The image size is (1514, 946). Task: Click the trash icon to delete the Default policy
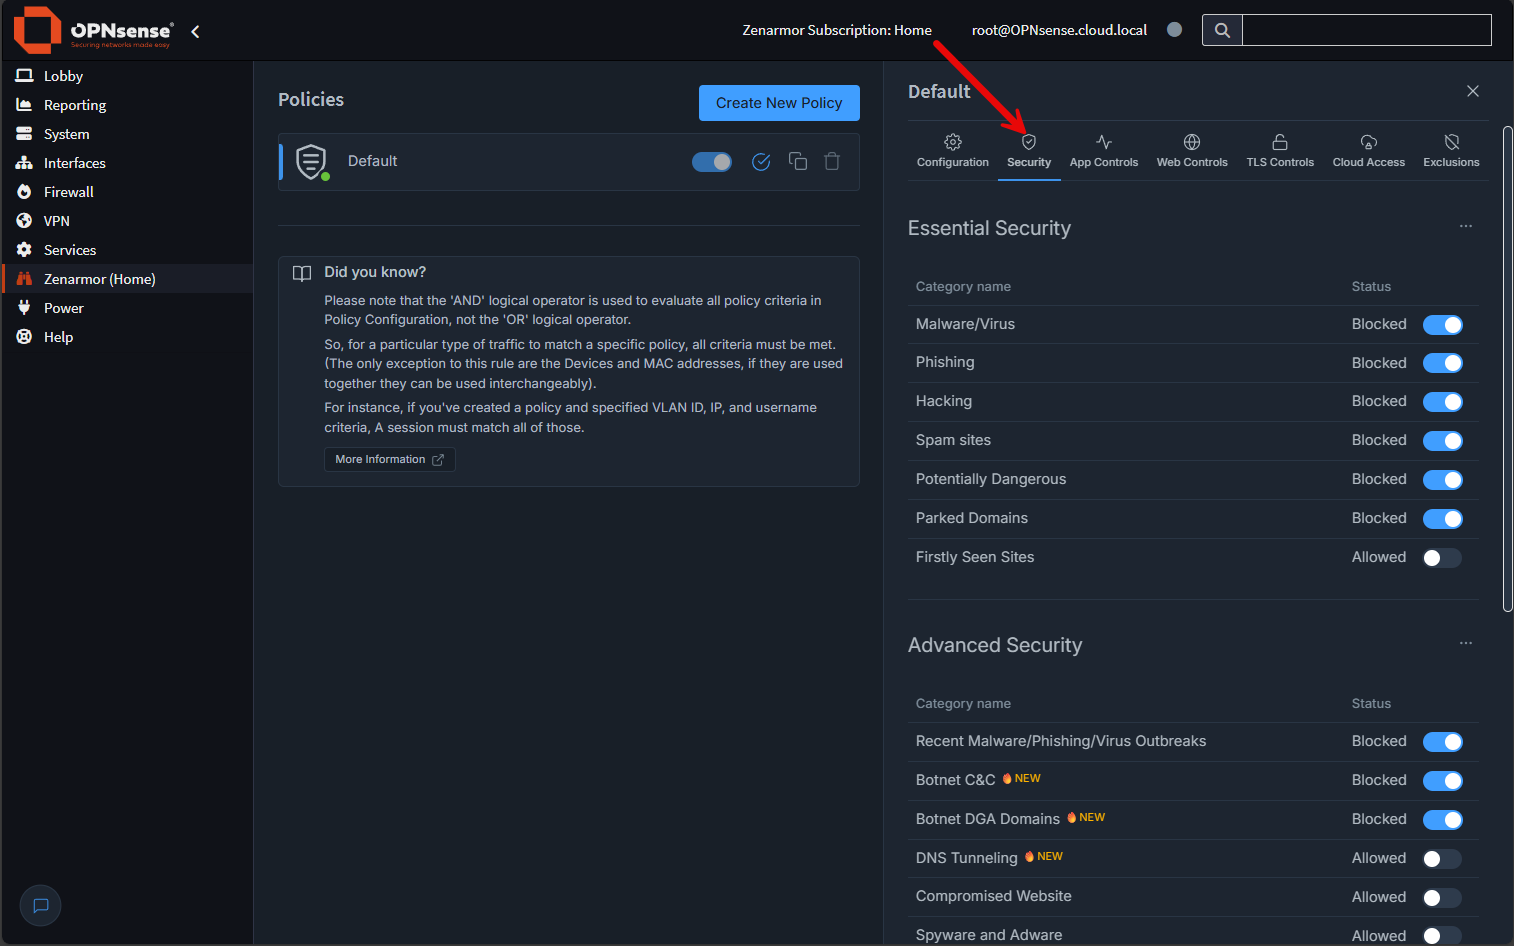(x=831, y=160)
